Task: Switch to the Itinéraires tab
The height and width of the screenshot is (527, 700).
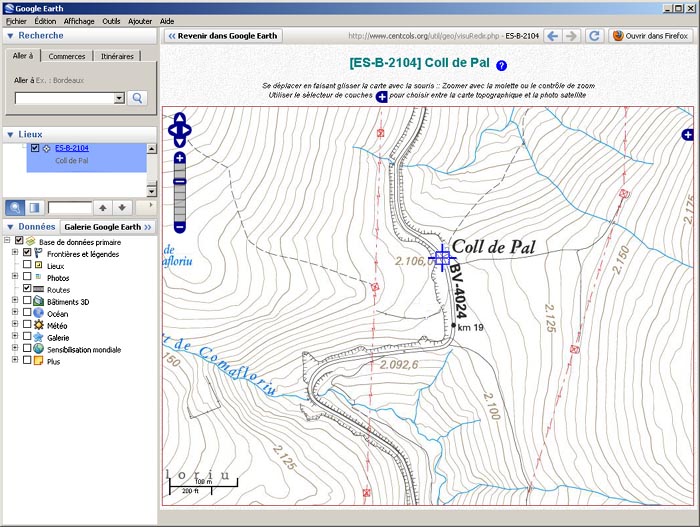Action: (x=117, y=56)
